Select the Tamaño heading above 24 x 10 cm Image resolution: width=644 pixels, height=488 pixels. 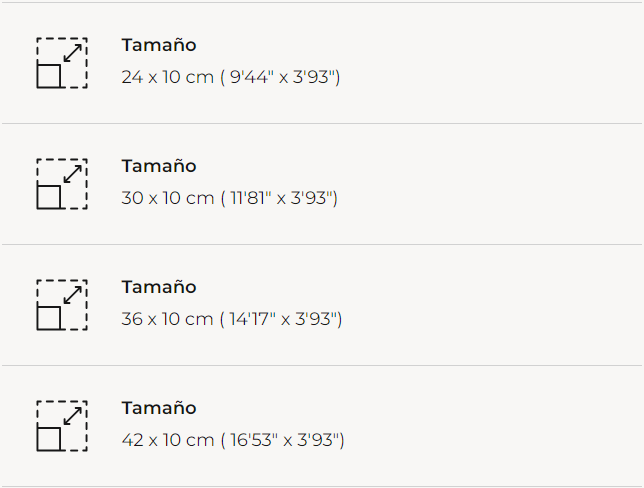point(159,45)
